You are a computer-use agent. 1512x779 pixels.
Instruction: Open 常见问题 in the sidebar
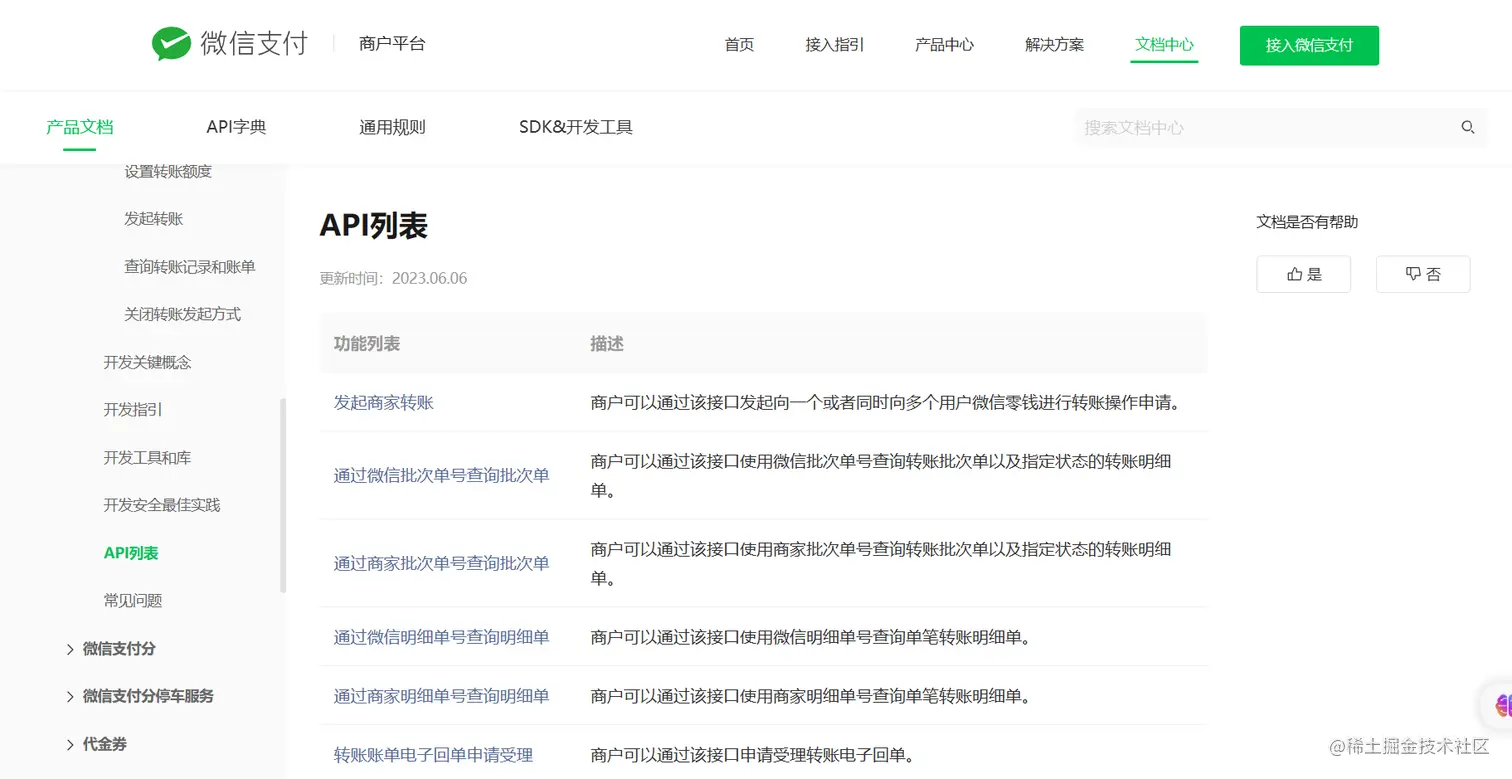click(x=133, y=601)
